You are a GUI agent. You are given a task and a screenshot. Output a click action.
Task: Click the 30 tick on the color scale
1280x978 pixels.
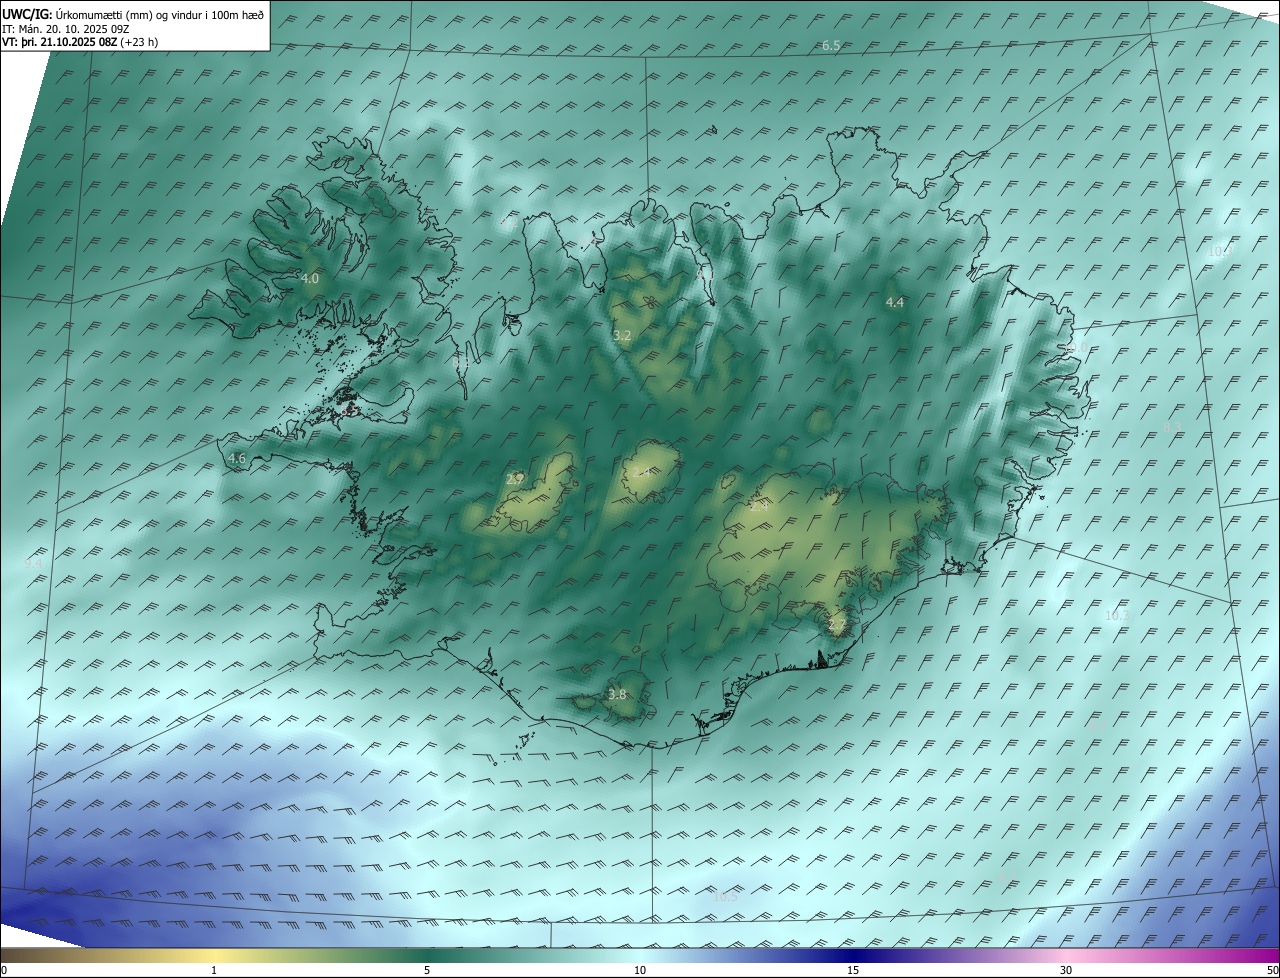1066,970
